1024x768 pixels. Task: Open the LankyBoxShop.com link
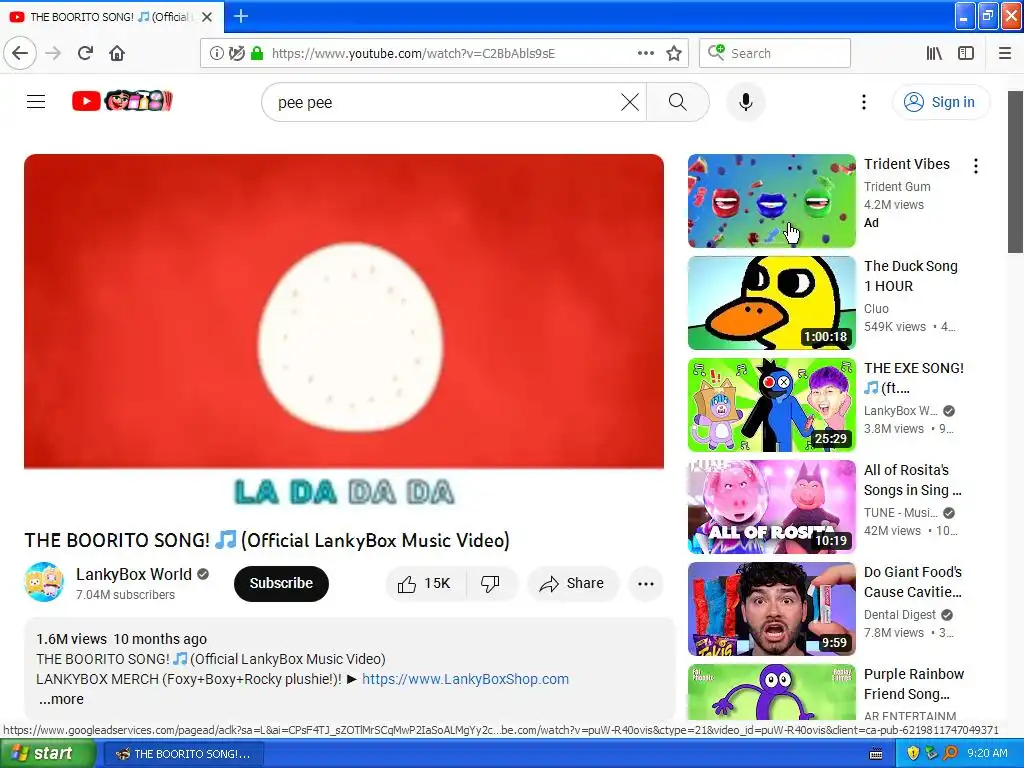tap(466, 679)
